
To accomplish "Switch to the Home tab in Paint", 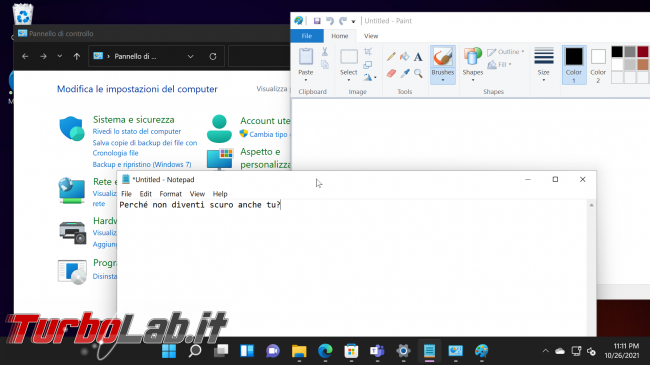I will tap(340, 36).
